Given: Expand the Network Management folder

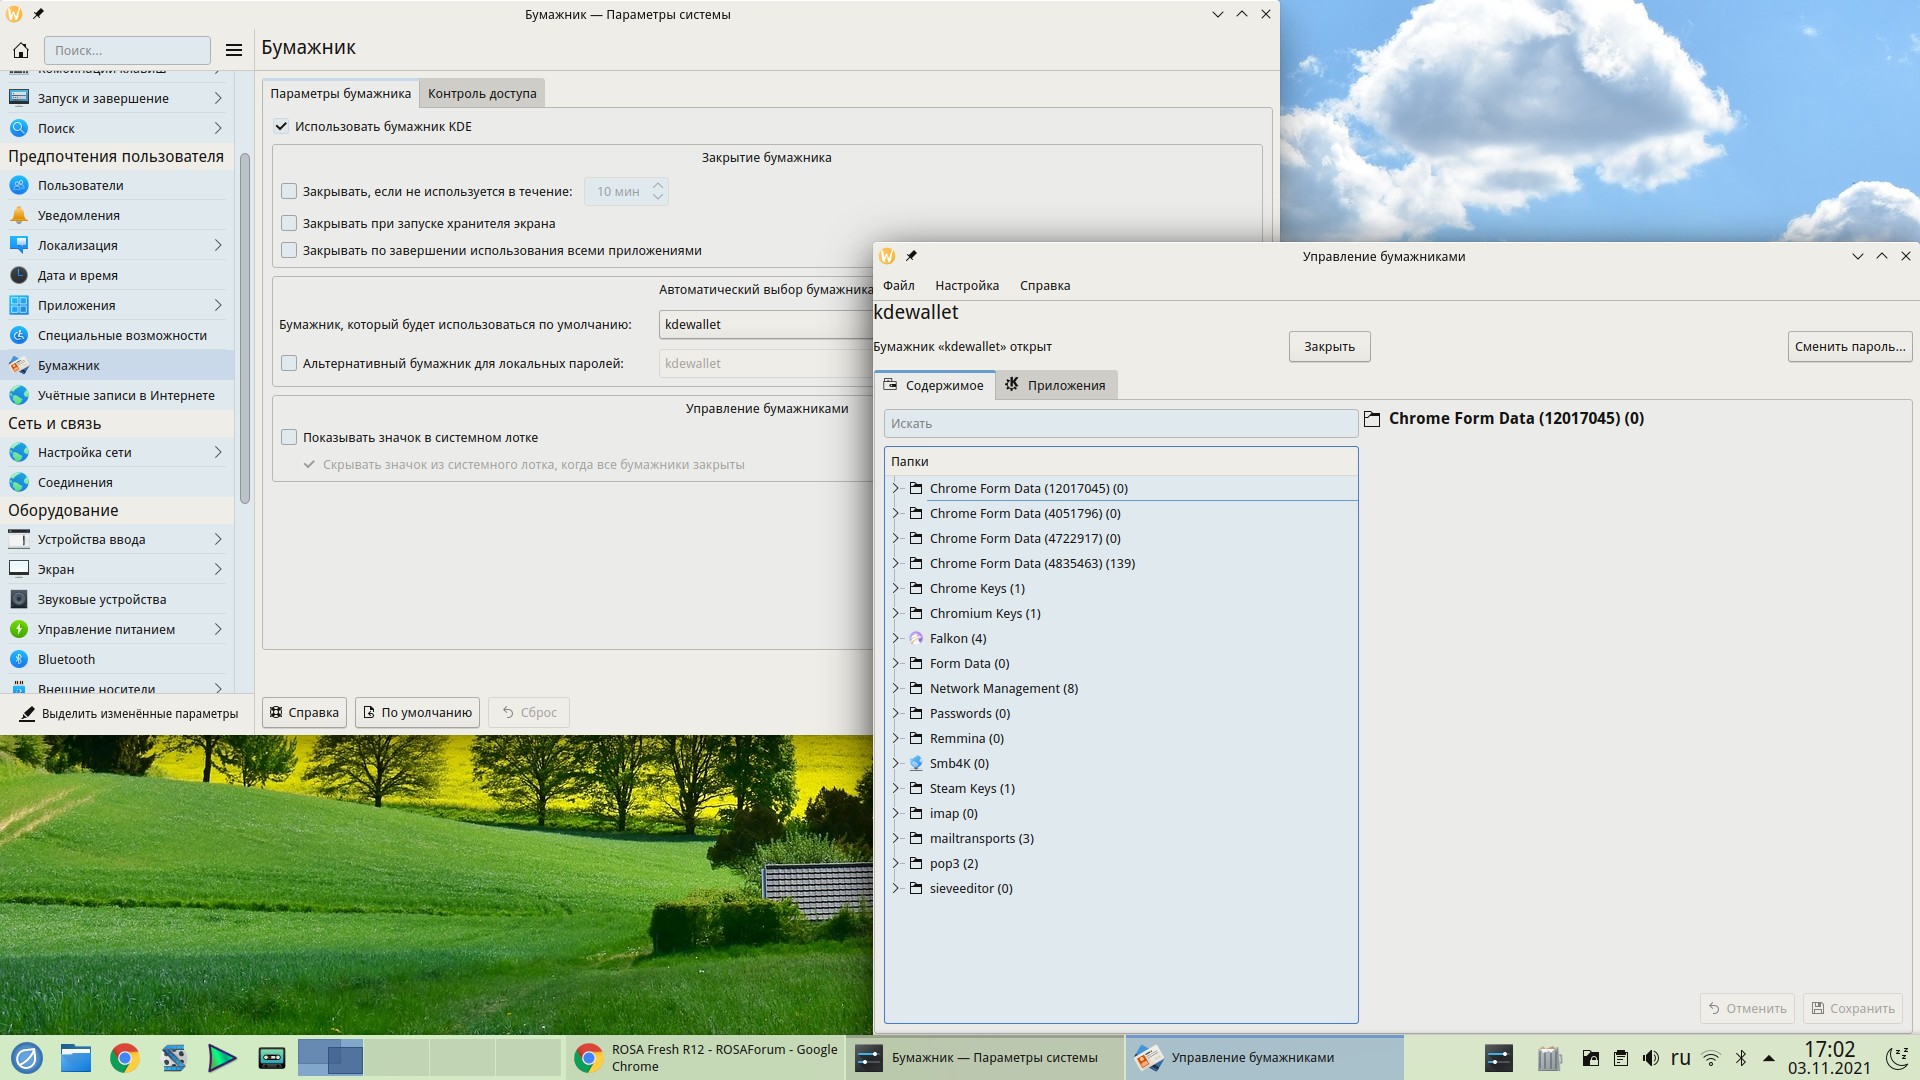Looking at the screenshot, I should point(896,688).
